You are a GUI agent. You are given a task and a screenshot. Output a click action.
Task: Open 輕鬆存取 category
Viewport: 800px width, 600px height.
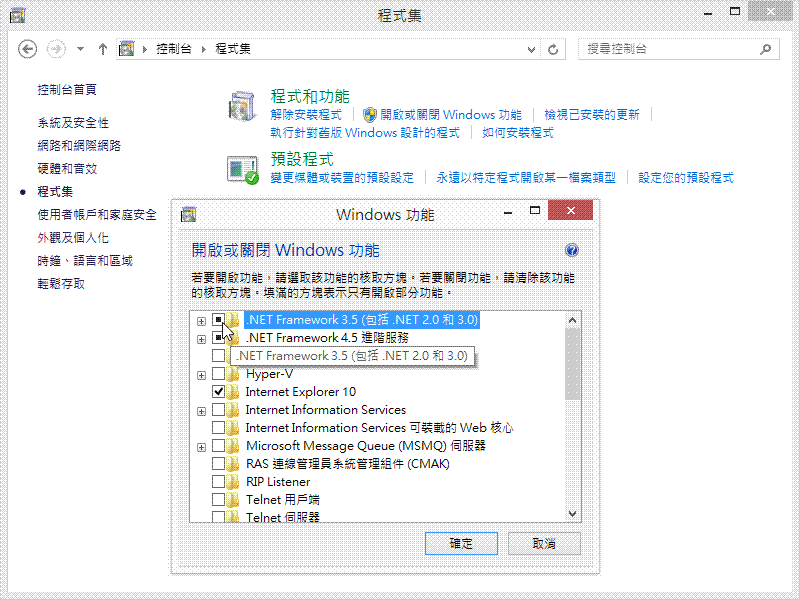click(61, 284)
